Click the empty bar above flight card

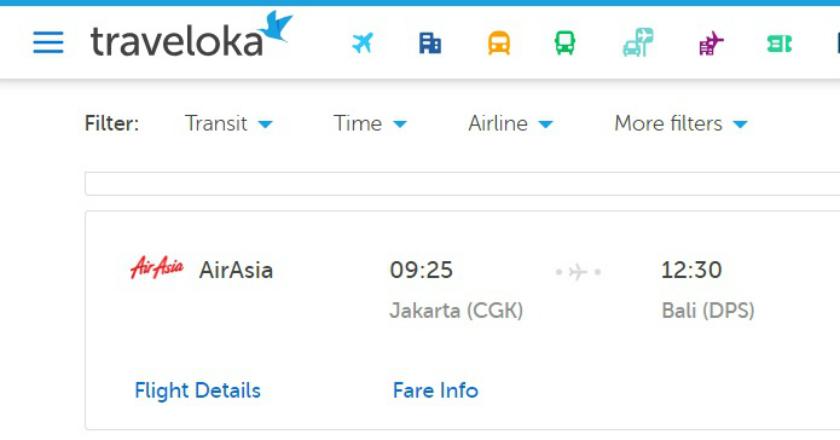click(460, 184)
